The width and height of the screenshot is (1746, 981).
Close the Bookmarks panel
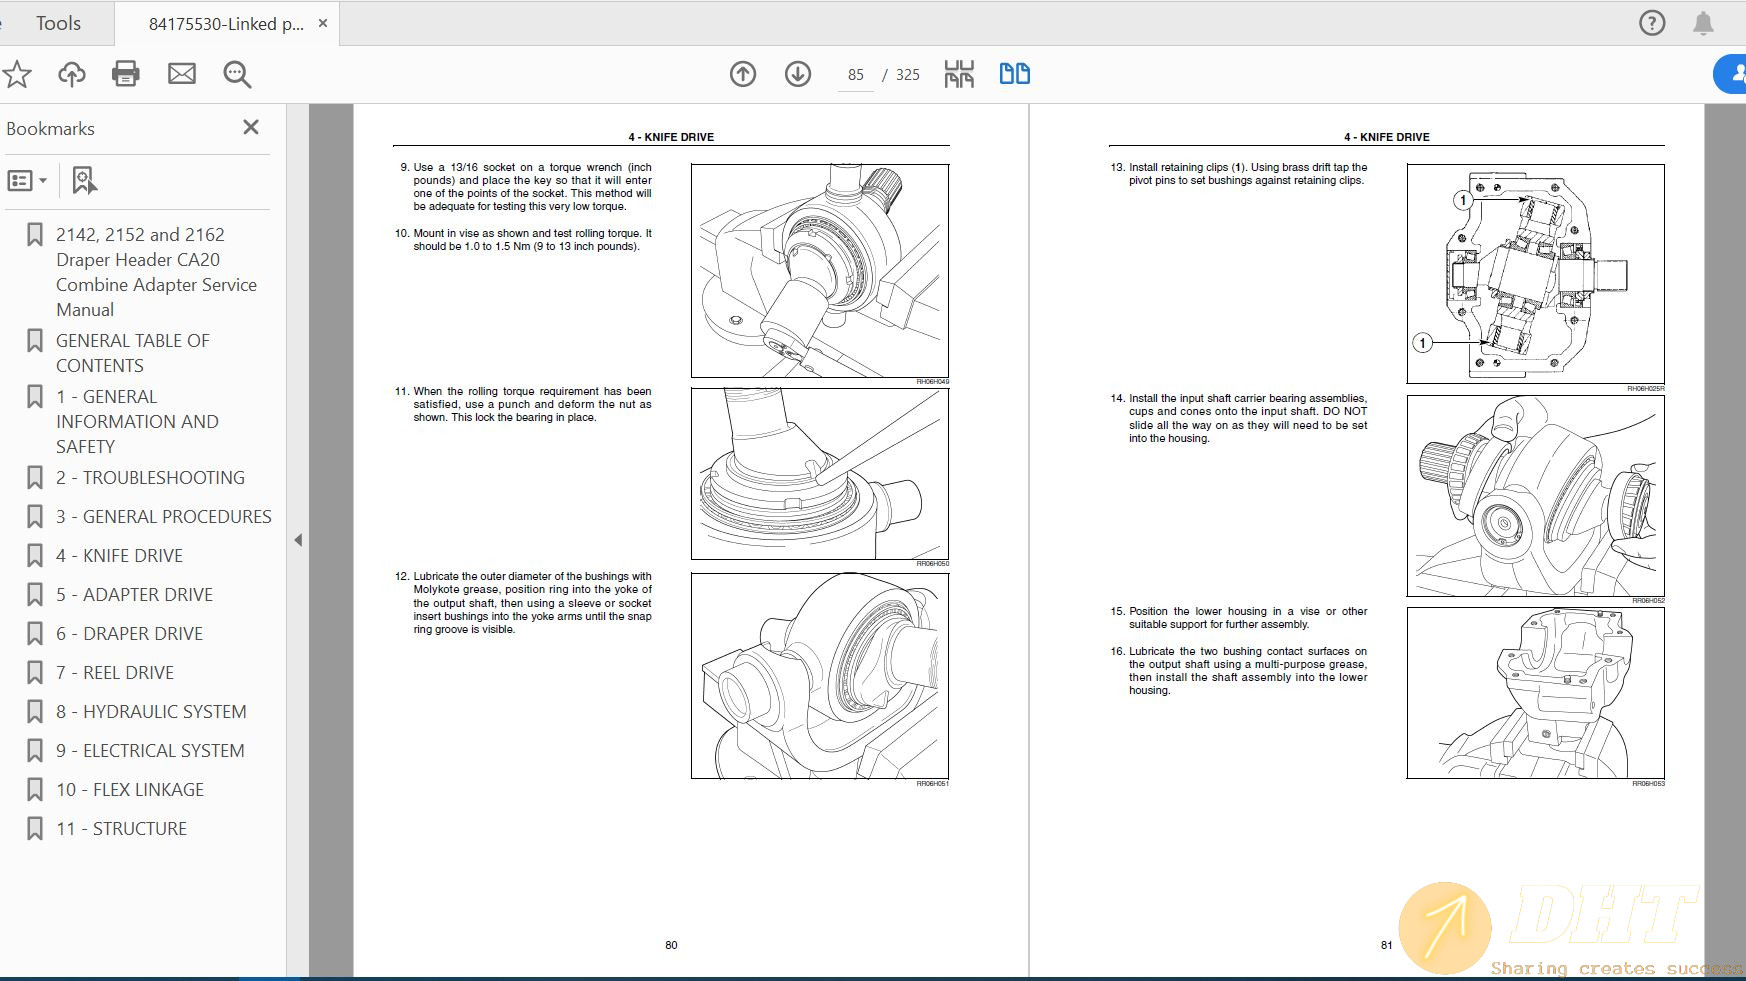click(x=251, y=127)
